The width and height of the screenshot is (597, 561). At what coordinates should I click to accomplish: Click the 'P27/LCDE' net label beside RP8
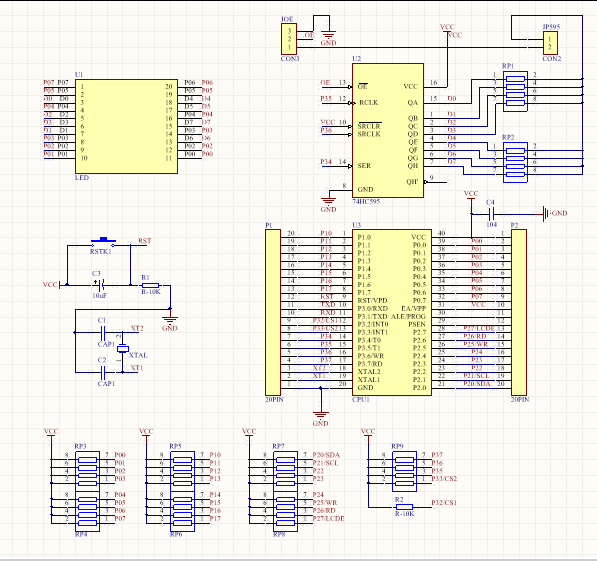pyautogui.click(x=329, y=518)
